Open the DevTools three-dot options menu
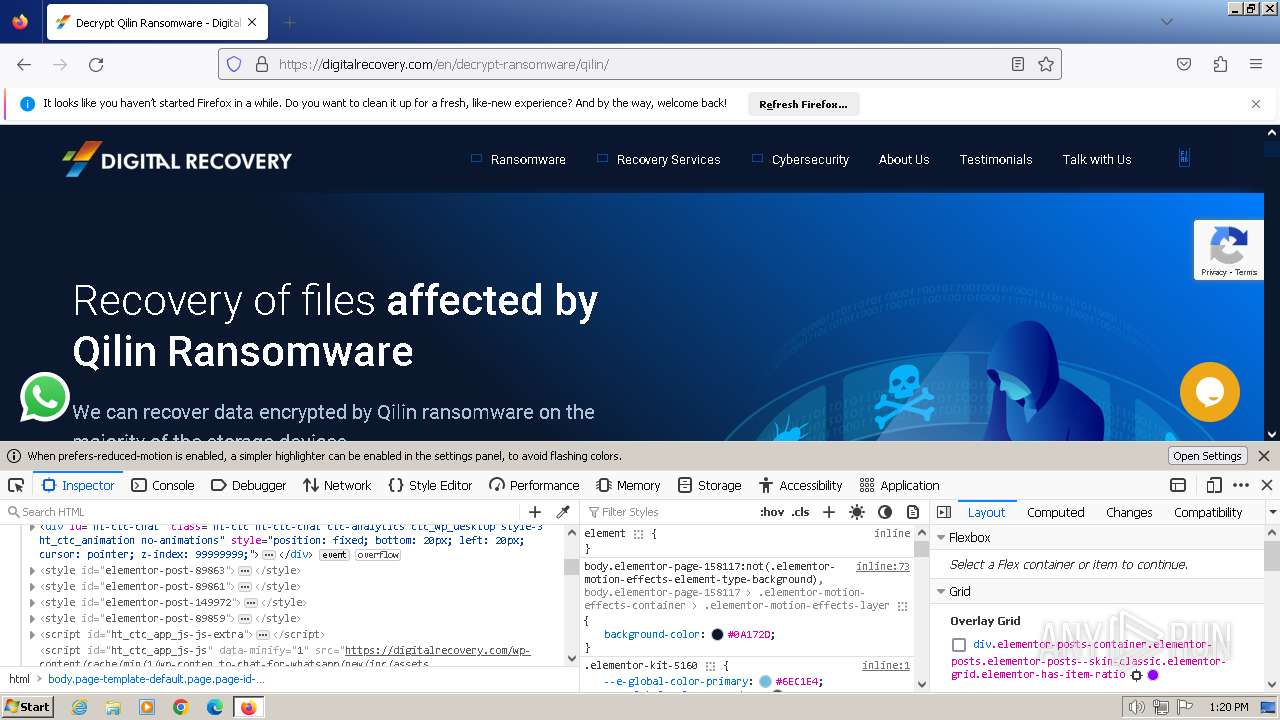Viewport: 1280px width, 720px height. (x=1241, y=485)
